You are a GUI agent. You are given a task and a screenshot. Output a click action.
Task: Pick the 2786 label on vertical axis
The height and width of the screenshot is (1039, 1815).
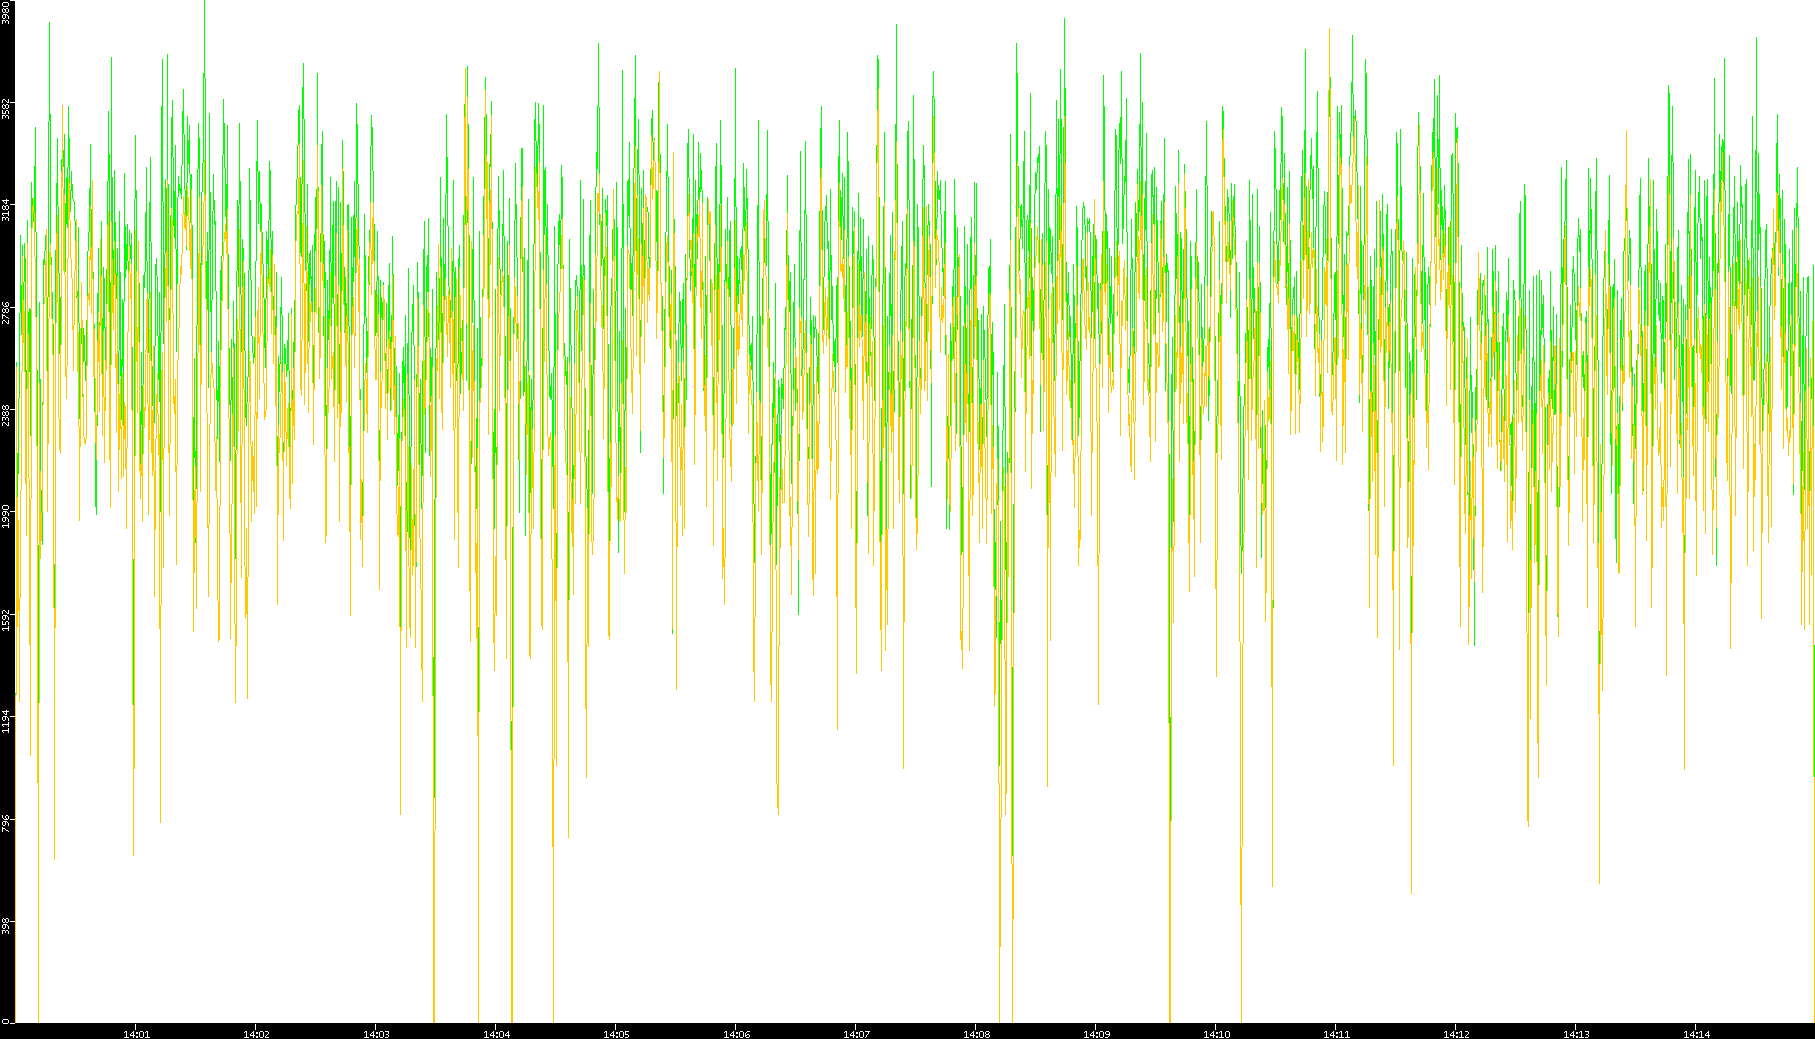(7, 312)
